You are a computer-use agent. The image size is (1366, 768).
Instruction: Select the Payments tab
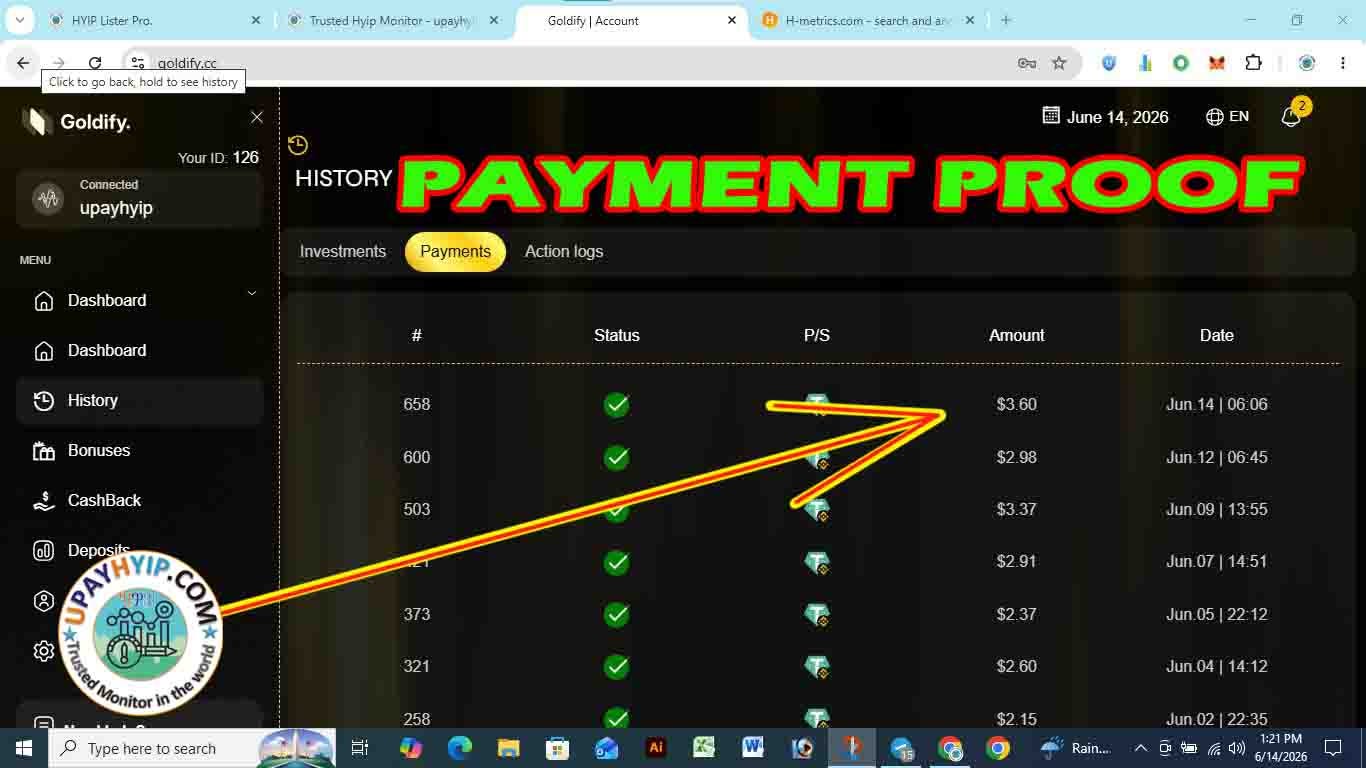coord(455,251)
